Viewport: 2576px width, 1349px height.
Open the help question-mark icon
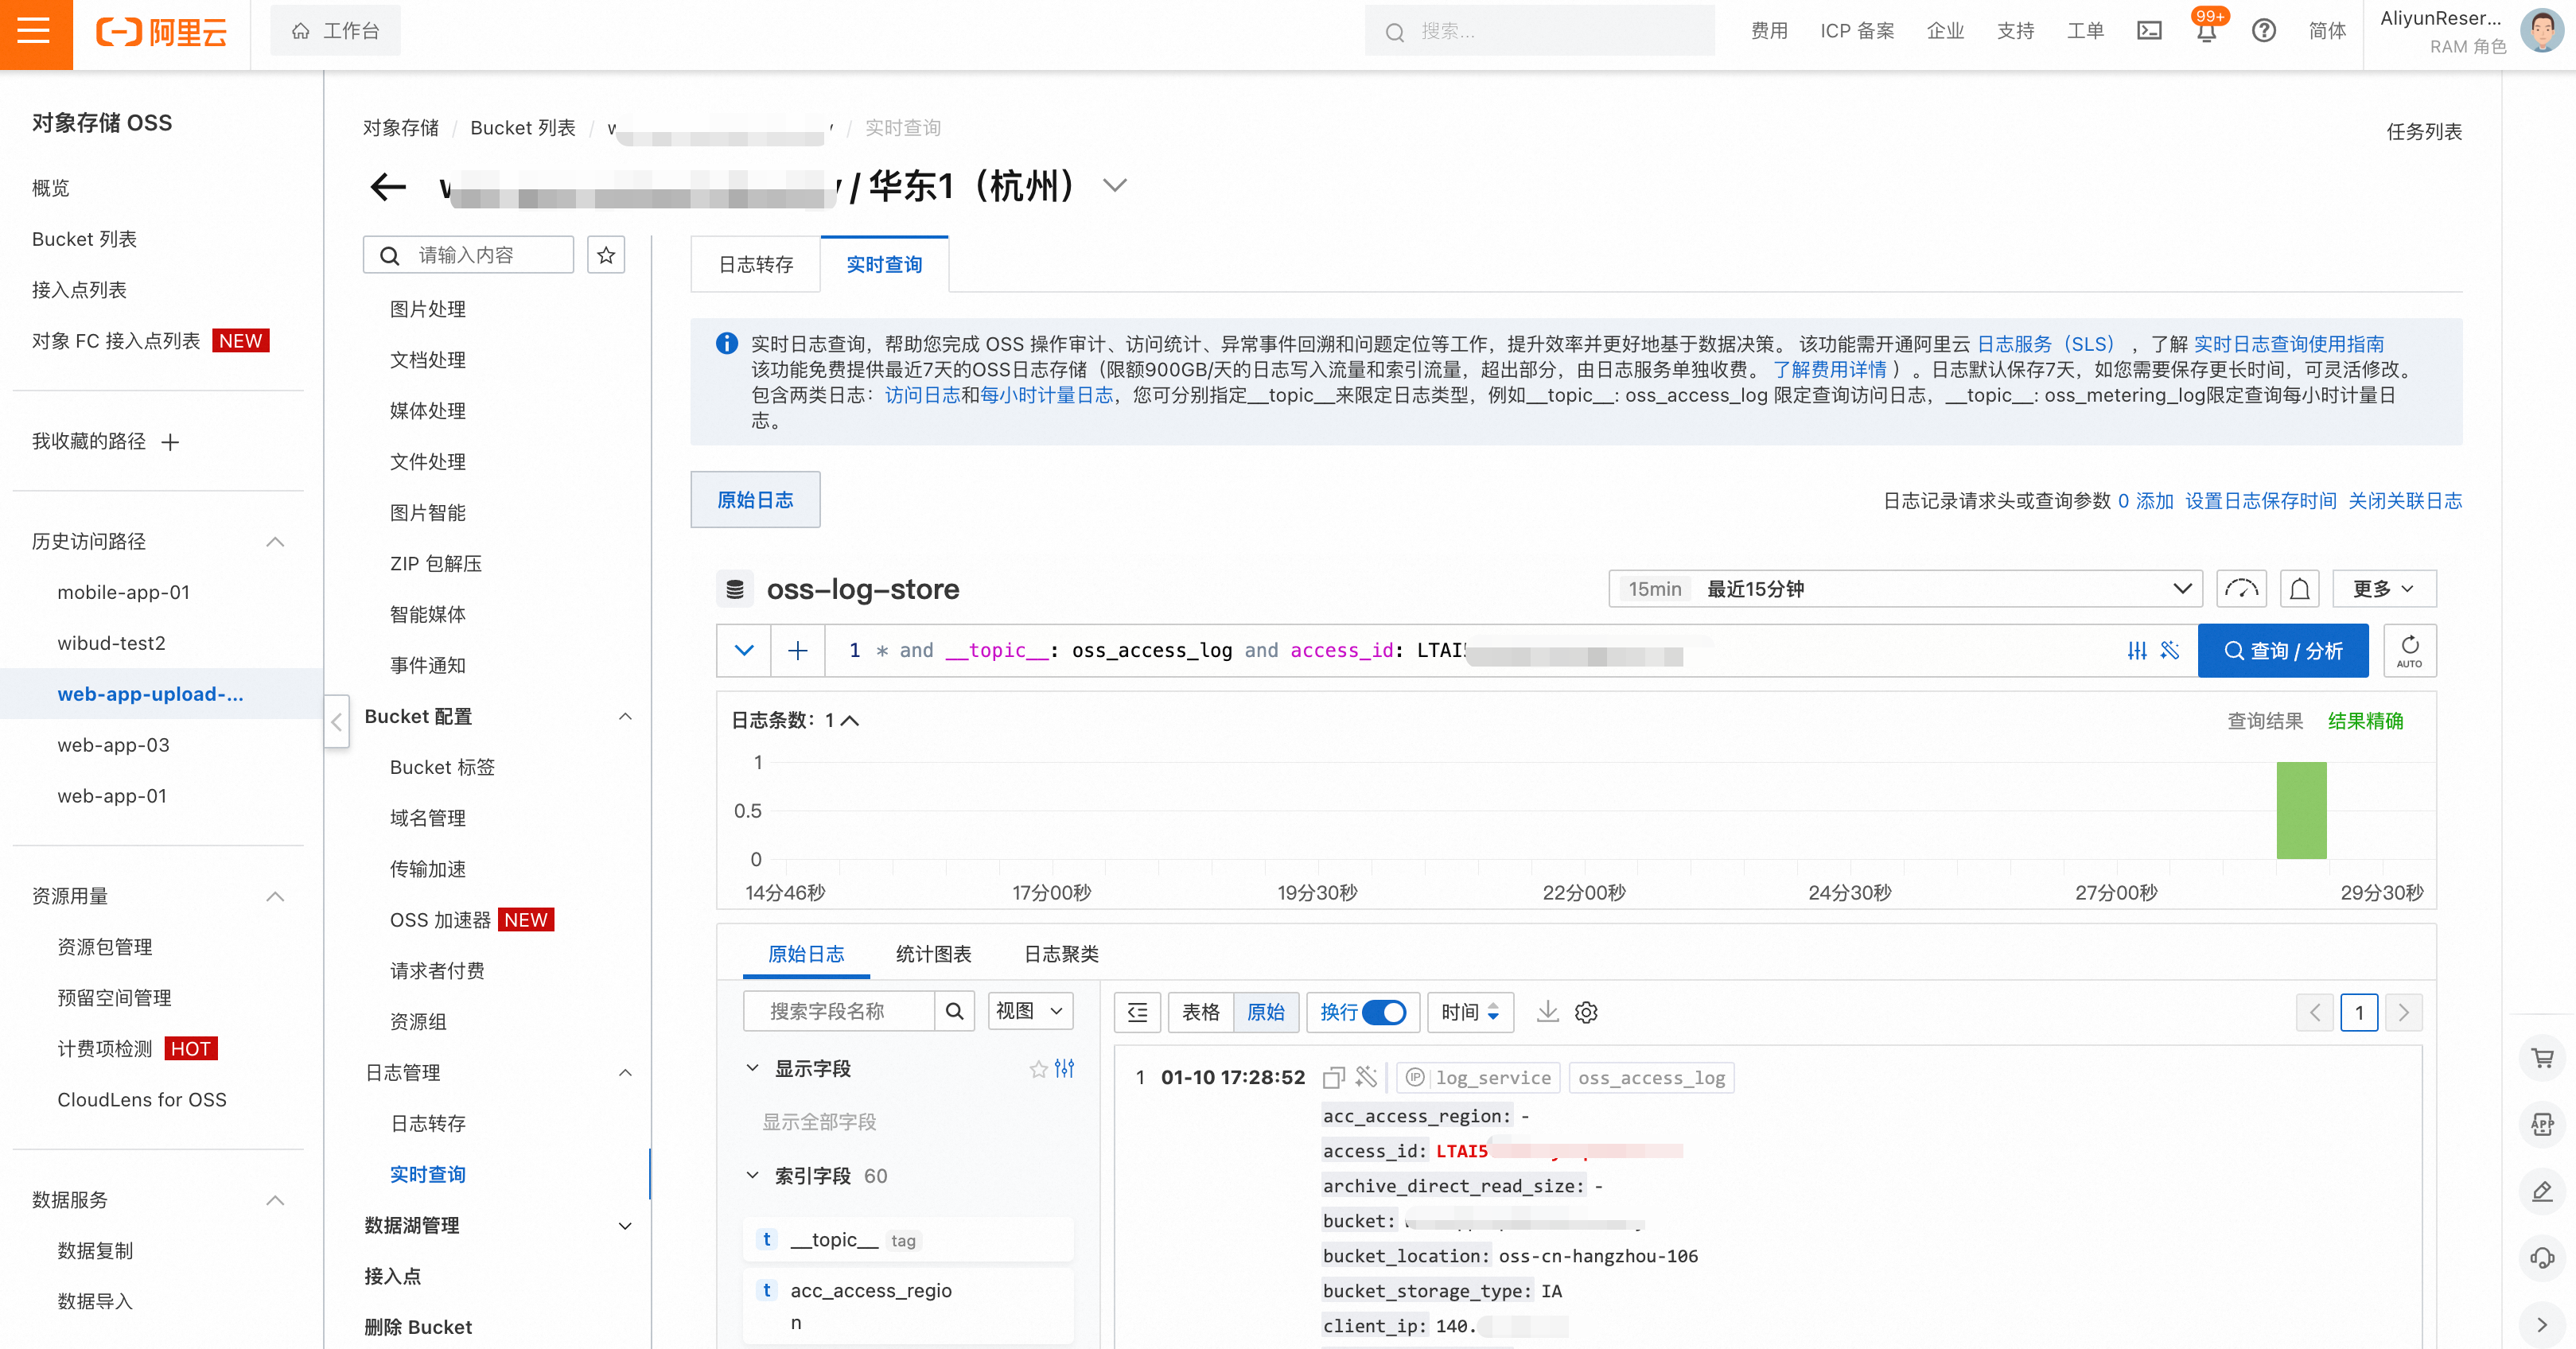(2263, 31)
